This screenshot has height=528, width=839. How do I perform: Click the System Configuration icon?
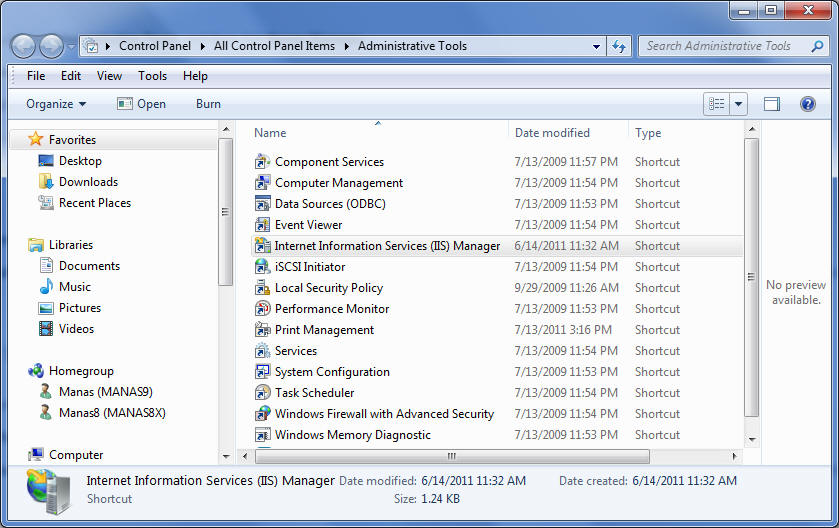[x=262, y=372]
